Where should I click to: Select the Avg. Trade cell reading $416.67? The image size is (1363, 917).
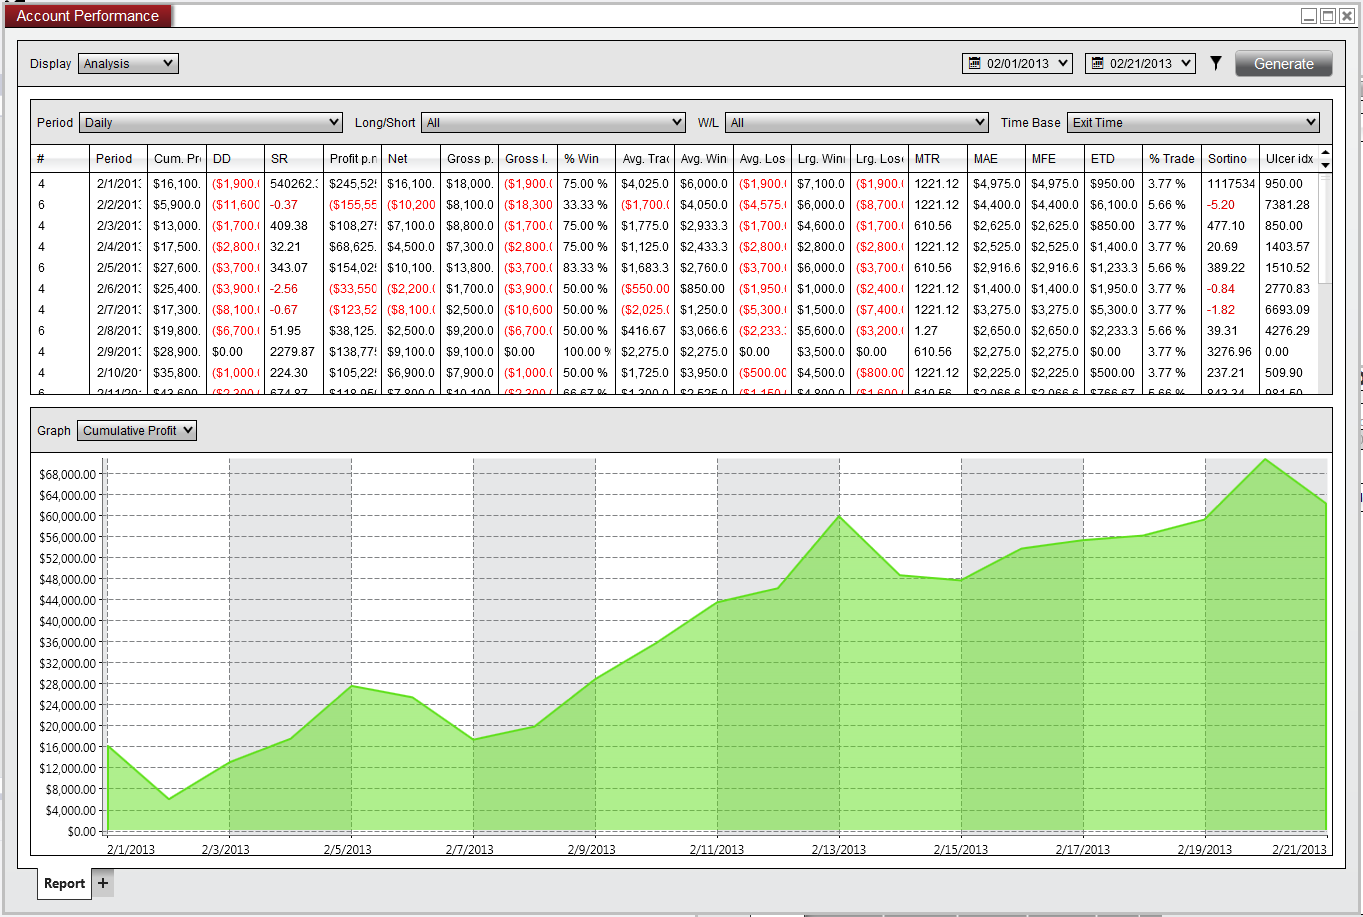click(x=643, y=331)
